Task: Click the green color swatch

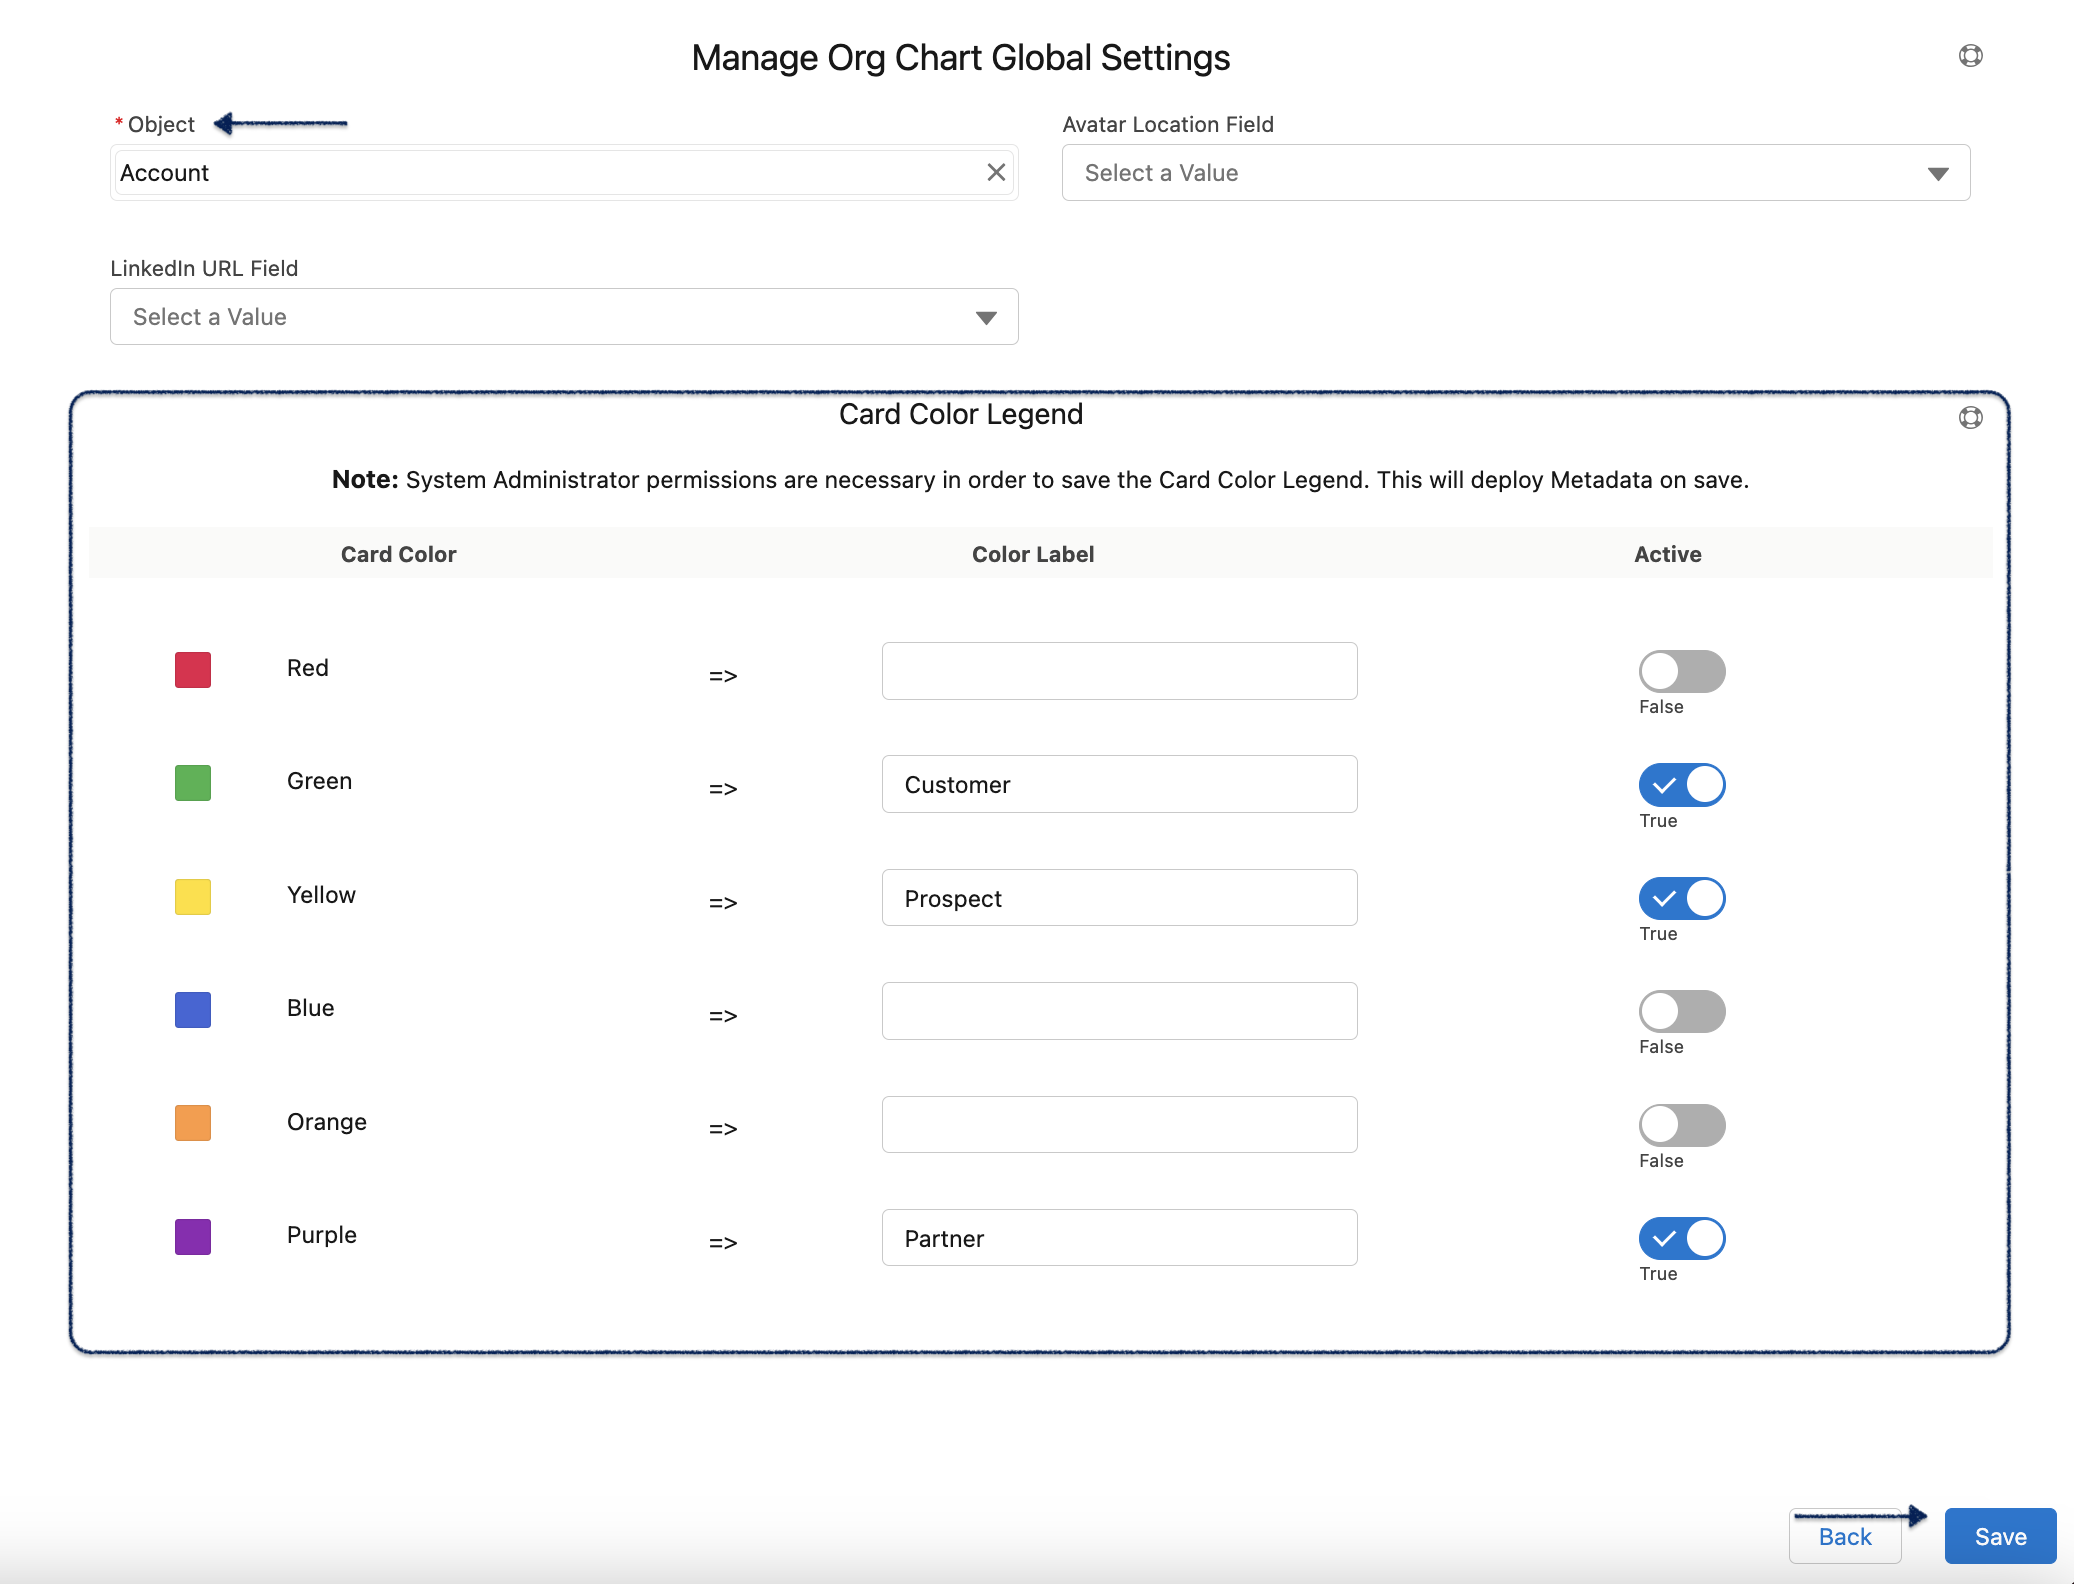Action: [x=193, y=783]
